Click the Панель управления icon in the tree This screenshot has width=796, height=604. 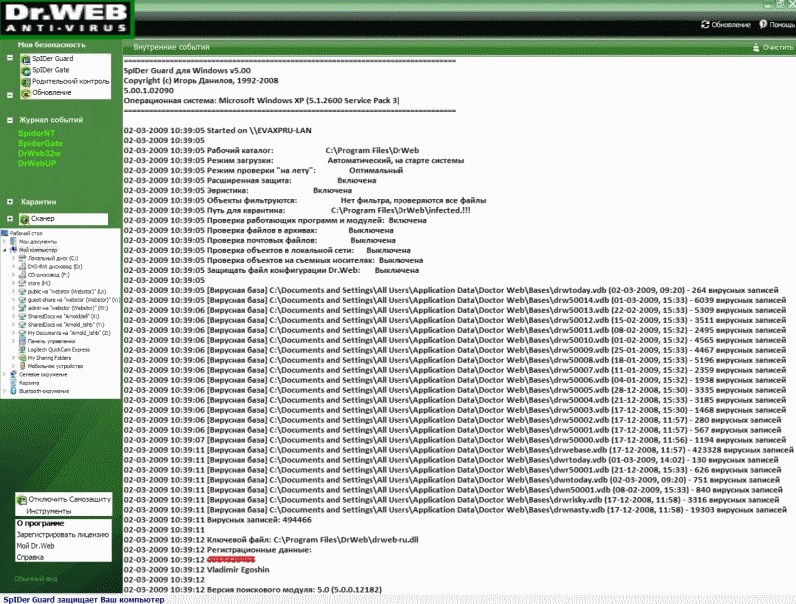[x=22, y=341]
